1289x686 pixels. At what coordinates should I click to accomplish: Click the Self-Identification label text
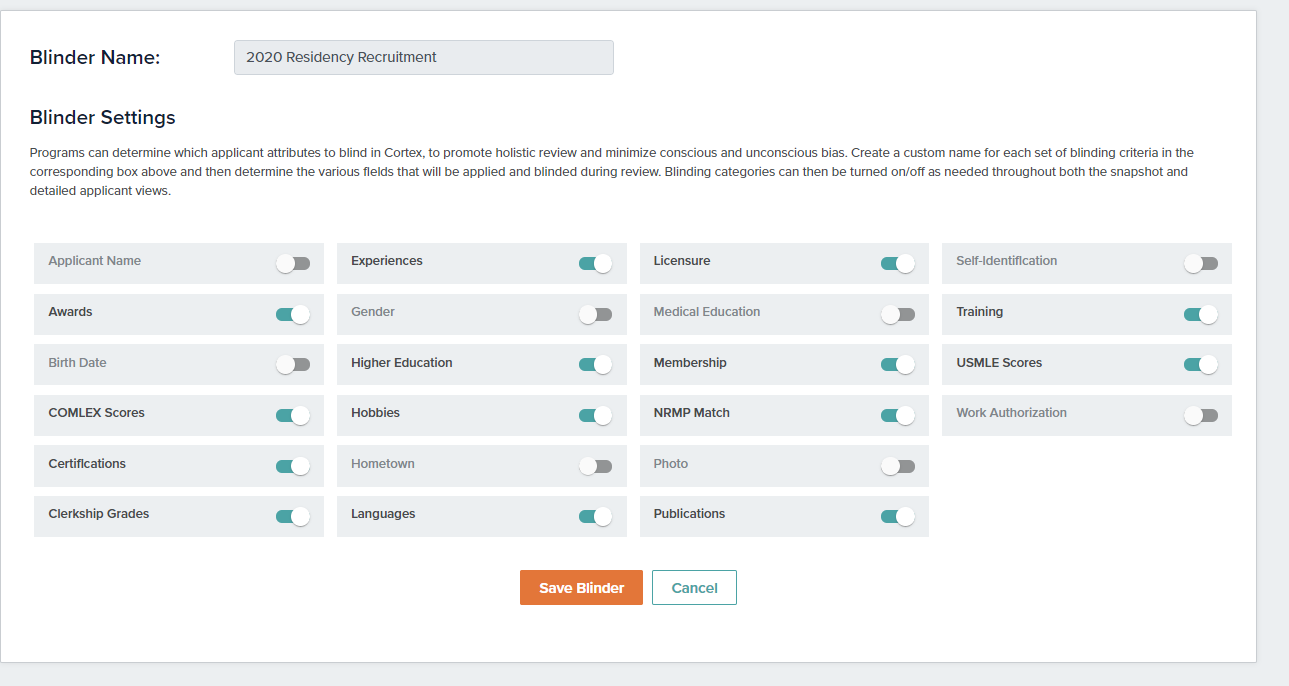(x=1006, y=261)
